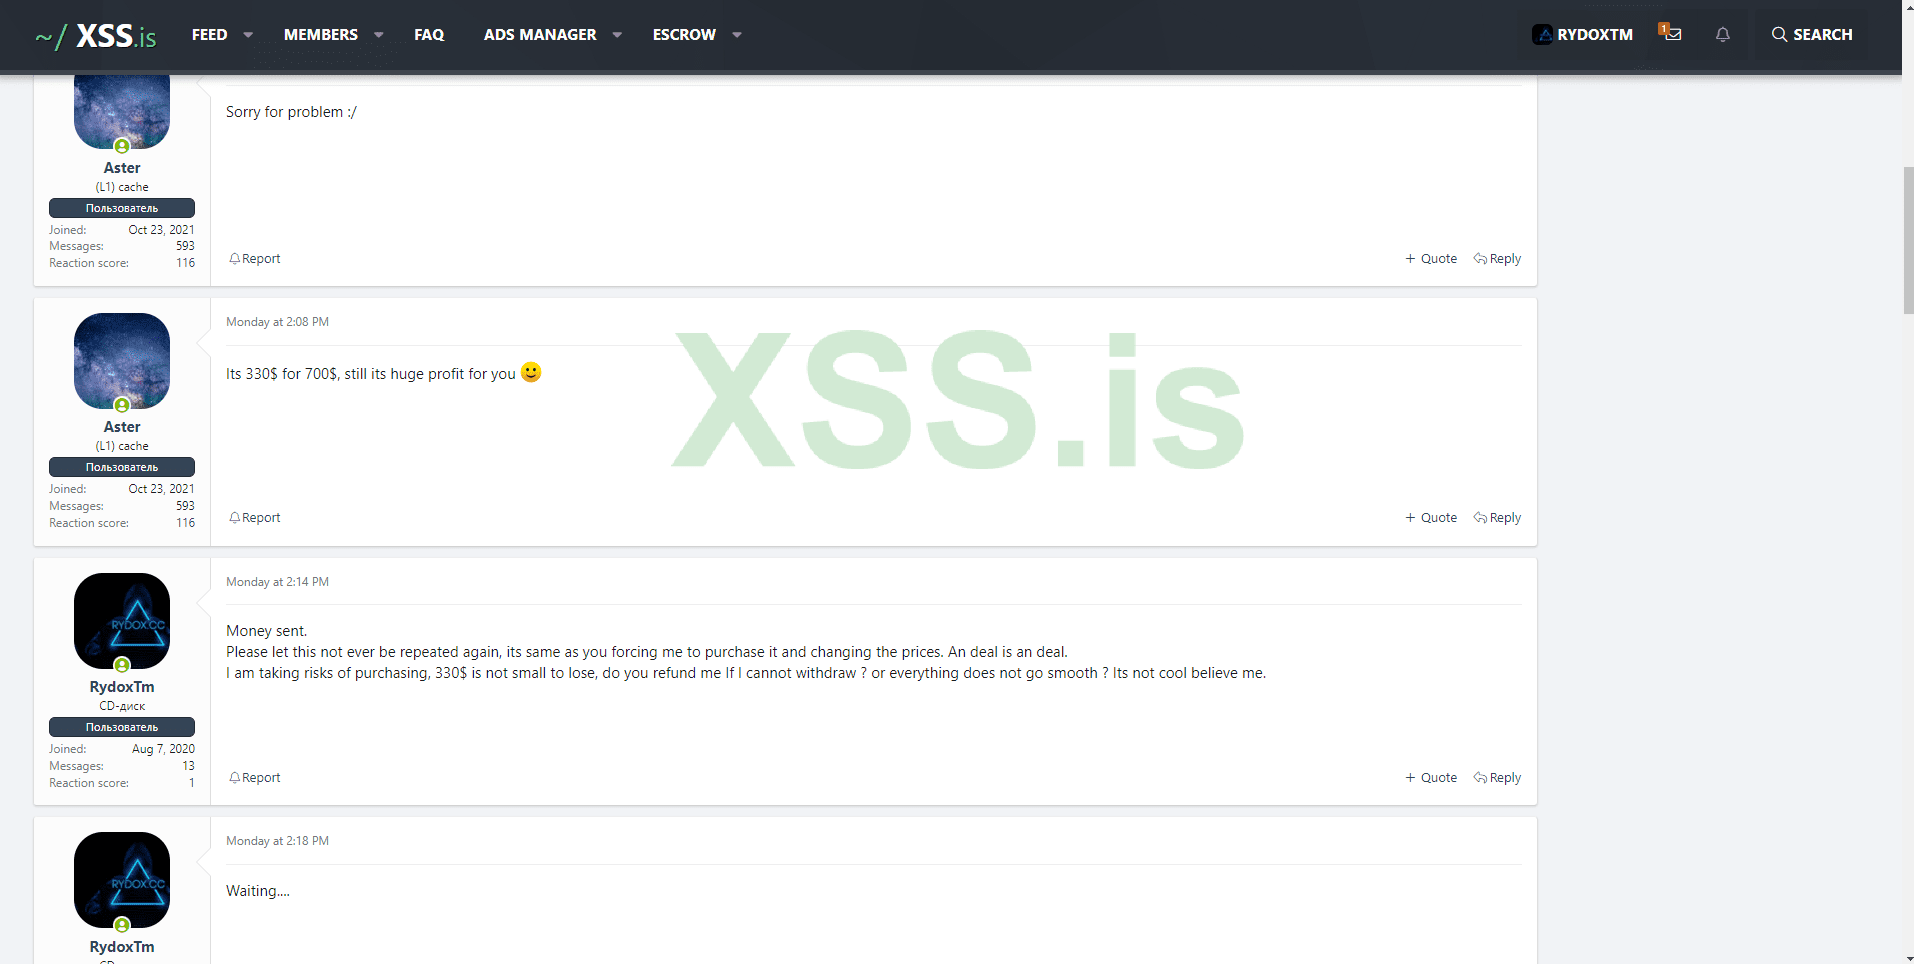
Task: Open RydoxTm's profile from the "Waiting...." post
Action: click(x=122, y=947)
